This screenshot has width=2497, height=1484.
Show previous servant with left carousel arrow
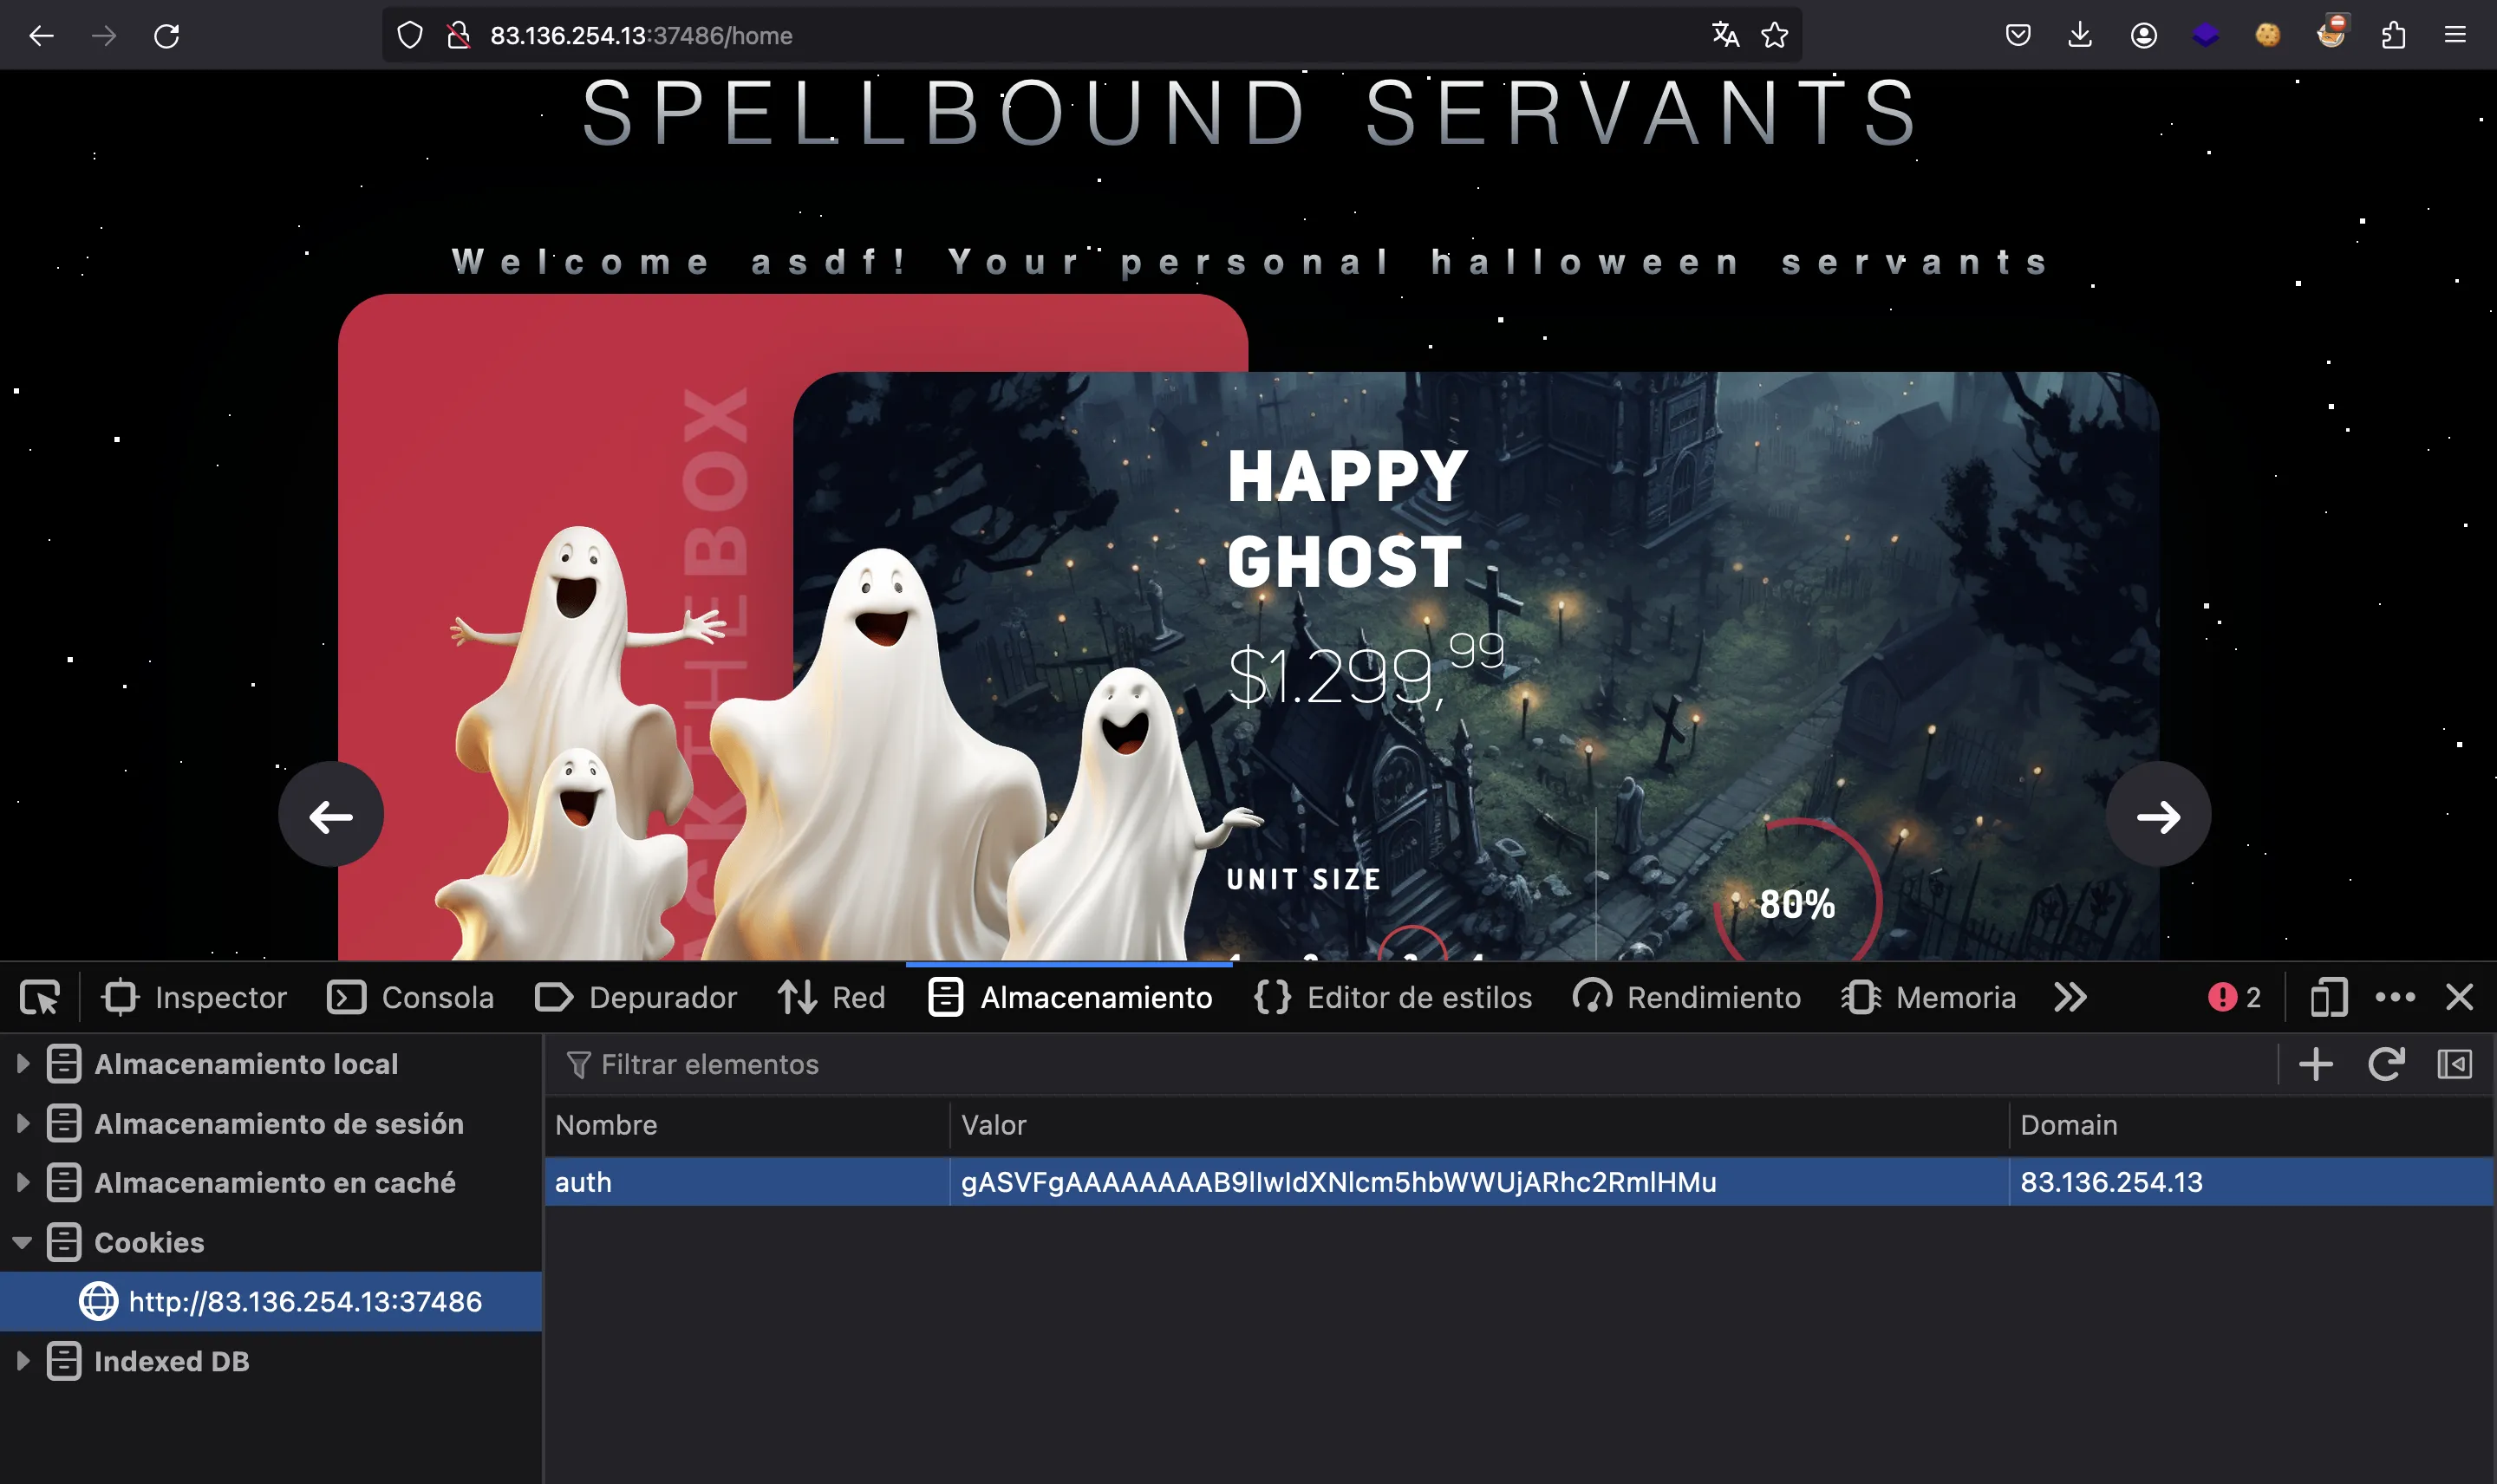331,815
